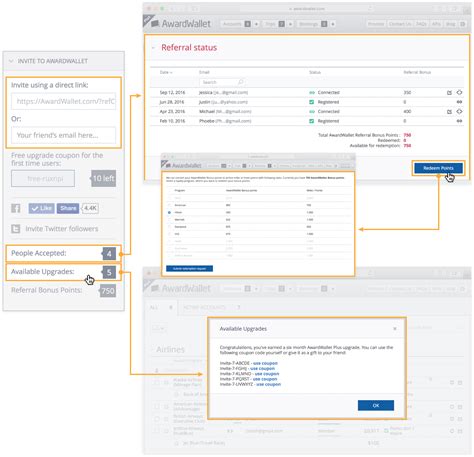This screenshot has width=474, height=457.
Task: Open Contact Us in Referral window header
Action: tap(400, 24)
